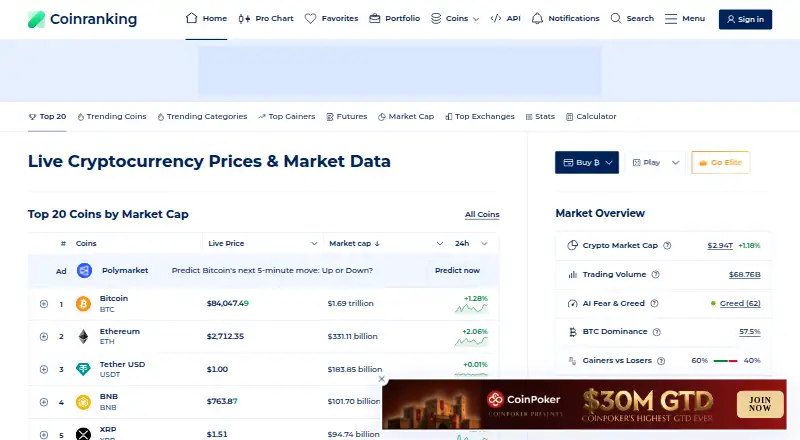This screenshot has width=800, height=440.
Task: Click JOIN NOW on CoinPoker ad
Action: click(x=760, y=404)
